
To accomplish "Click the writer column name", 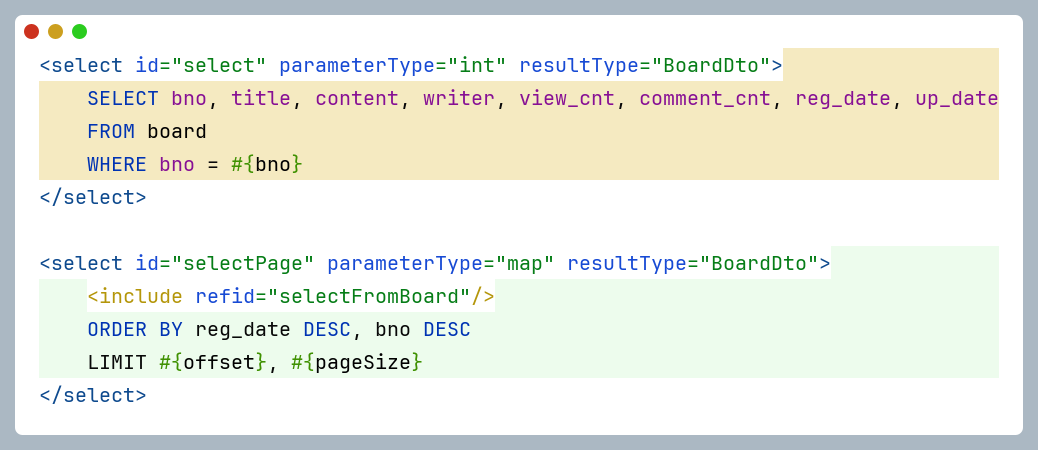I will click(x=459, y=99).
